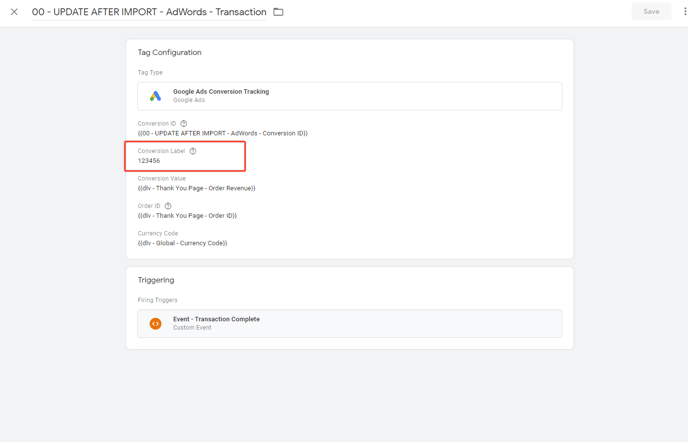Click the Firing Triggers label

(158, 300)
